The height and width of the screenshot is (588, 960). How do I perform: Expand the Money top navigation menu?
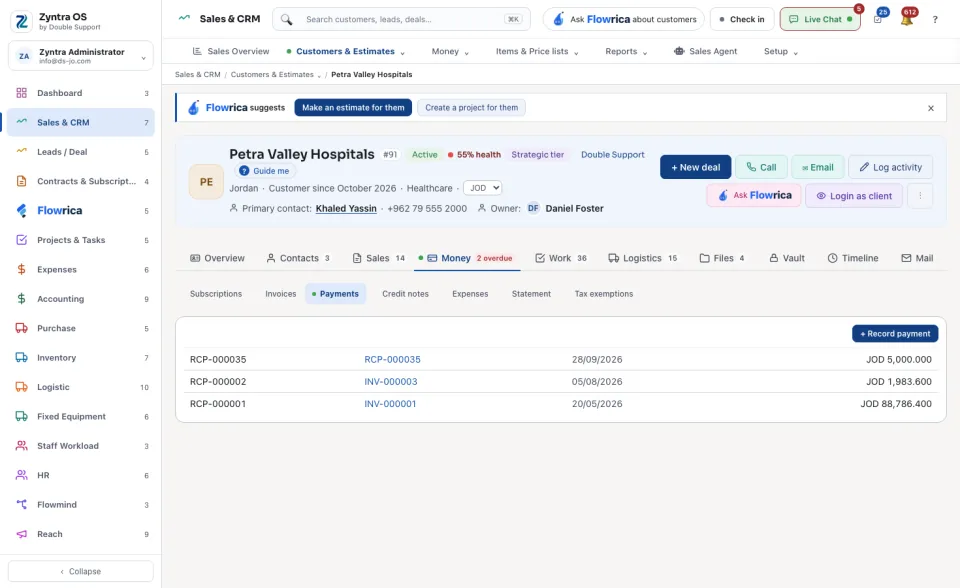pos(450,51)
